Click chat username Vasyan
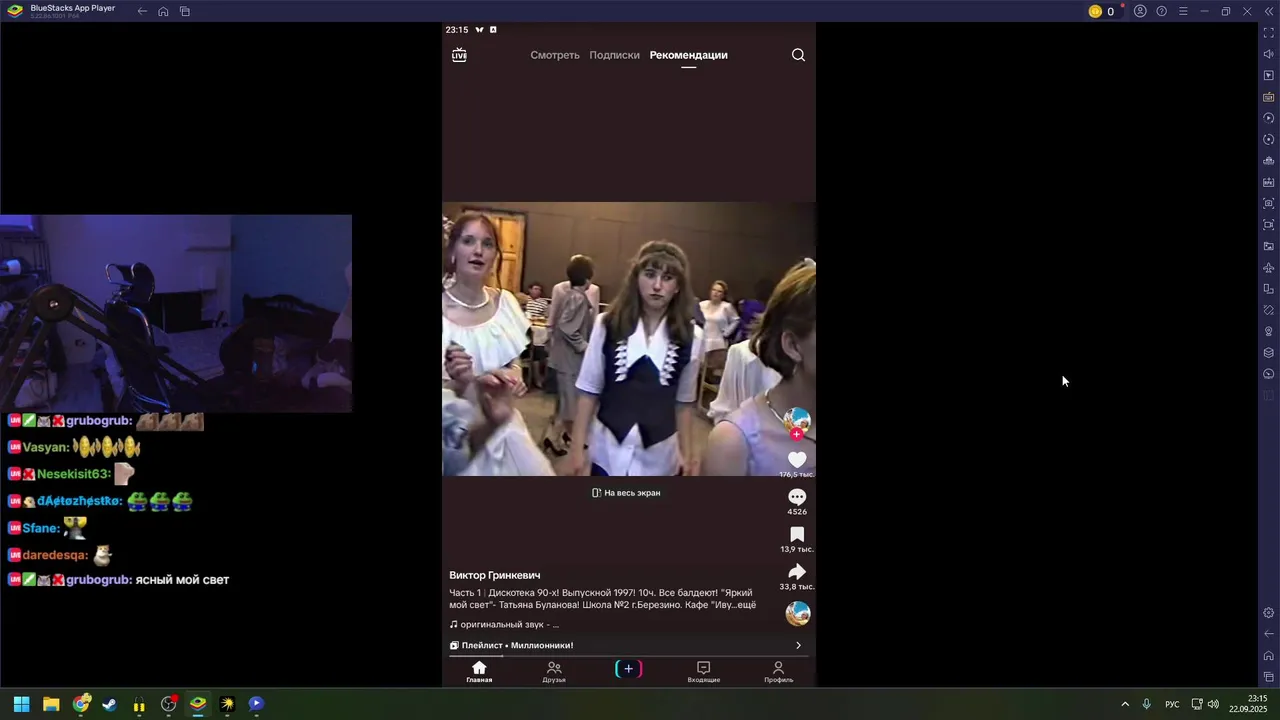 coord(46,448)
